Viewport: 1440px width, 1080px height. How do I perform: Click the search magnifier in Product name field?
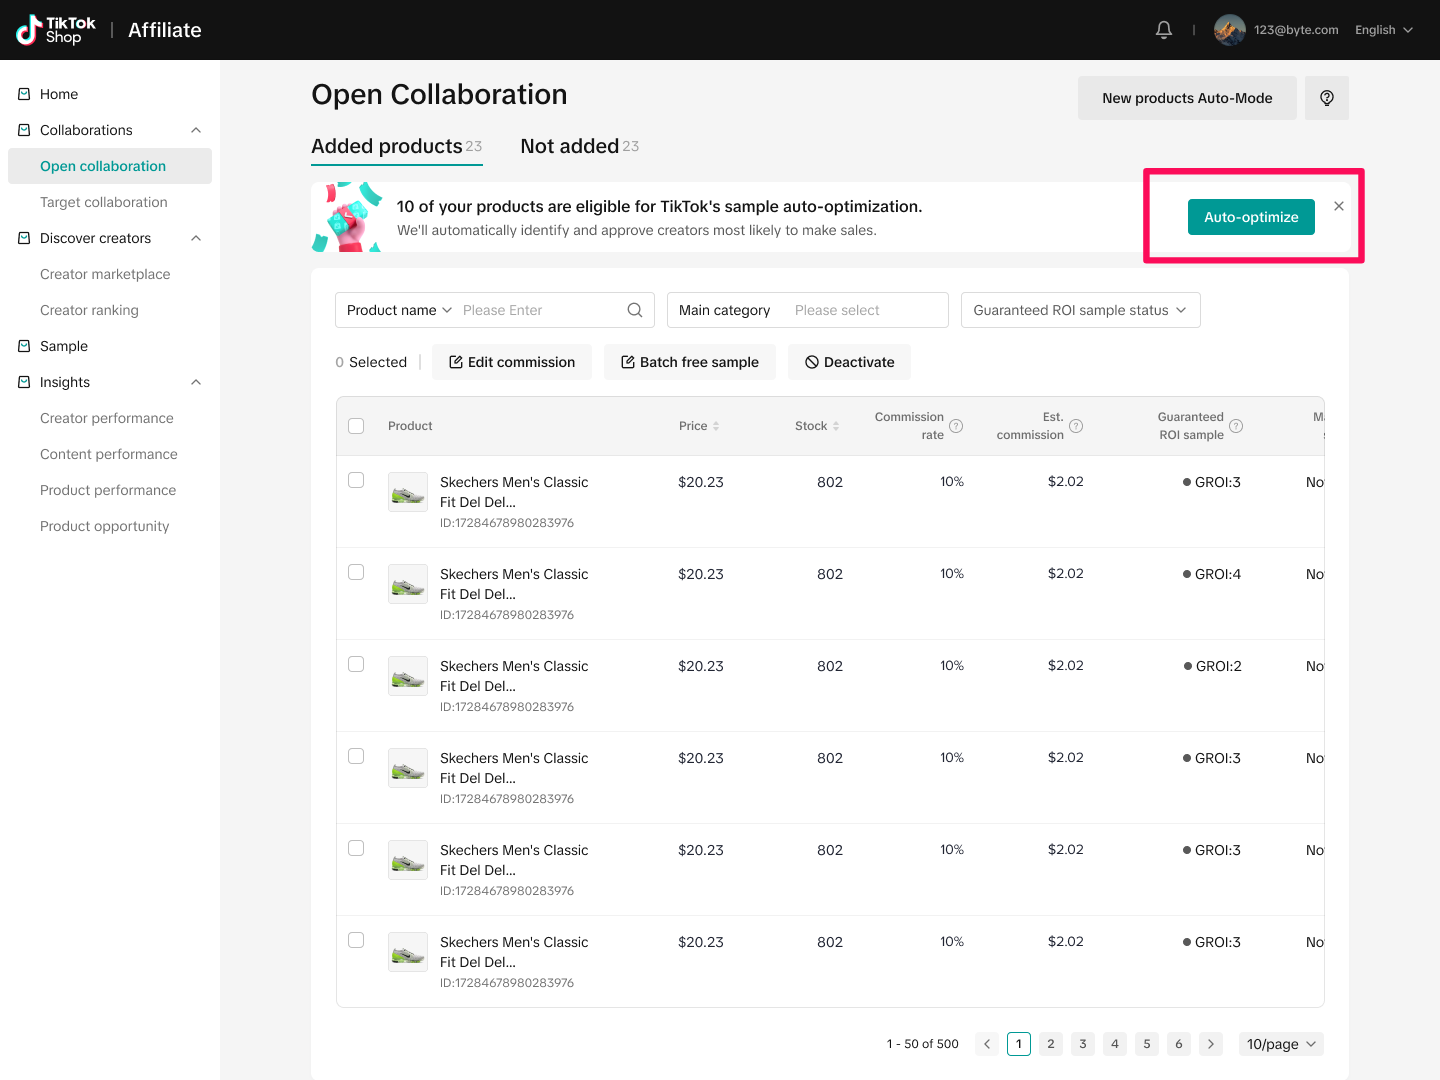(x=634, y=310)
